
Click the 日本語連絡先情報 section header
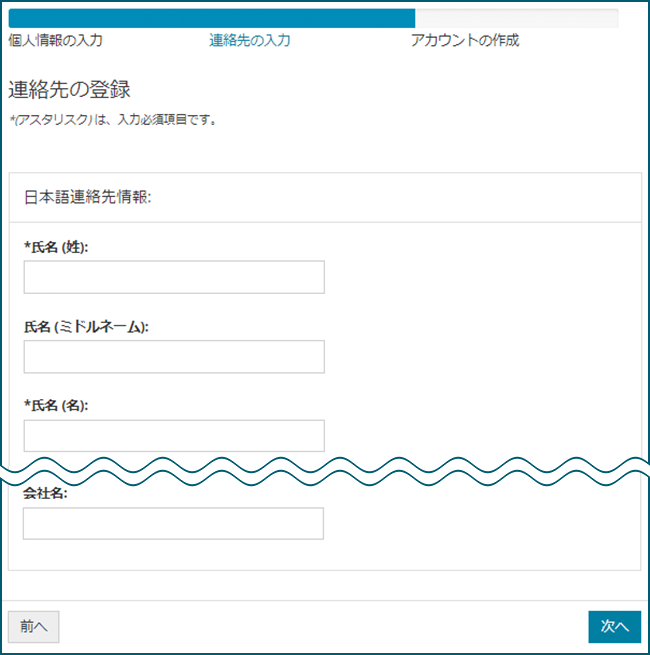(x=88, y=197)
